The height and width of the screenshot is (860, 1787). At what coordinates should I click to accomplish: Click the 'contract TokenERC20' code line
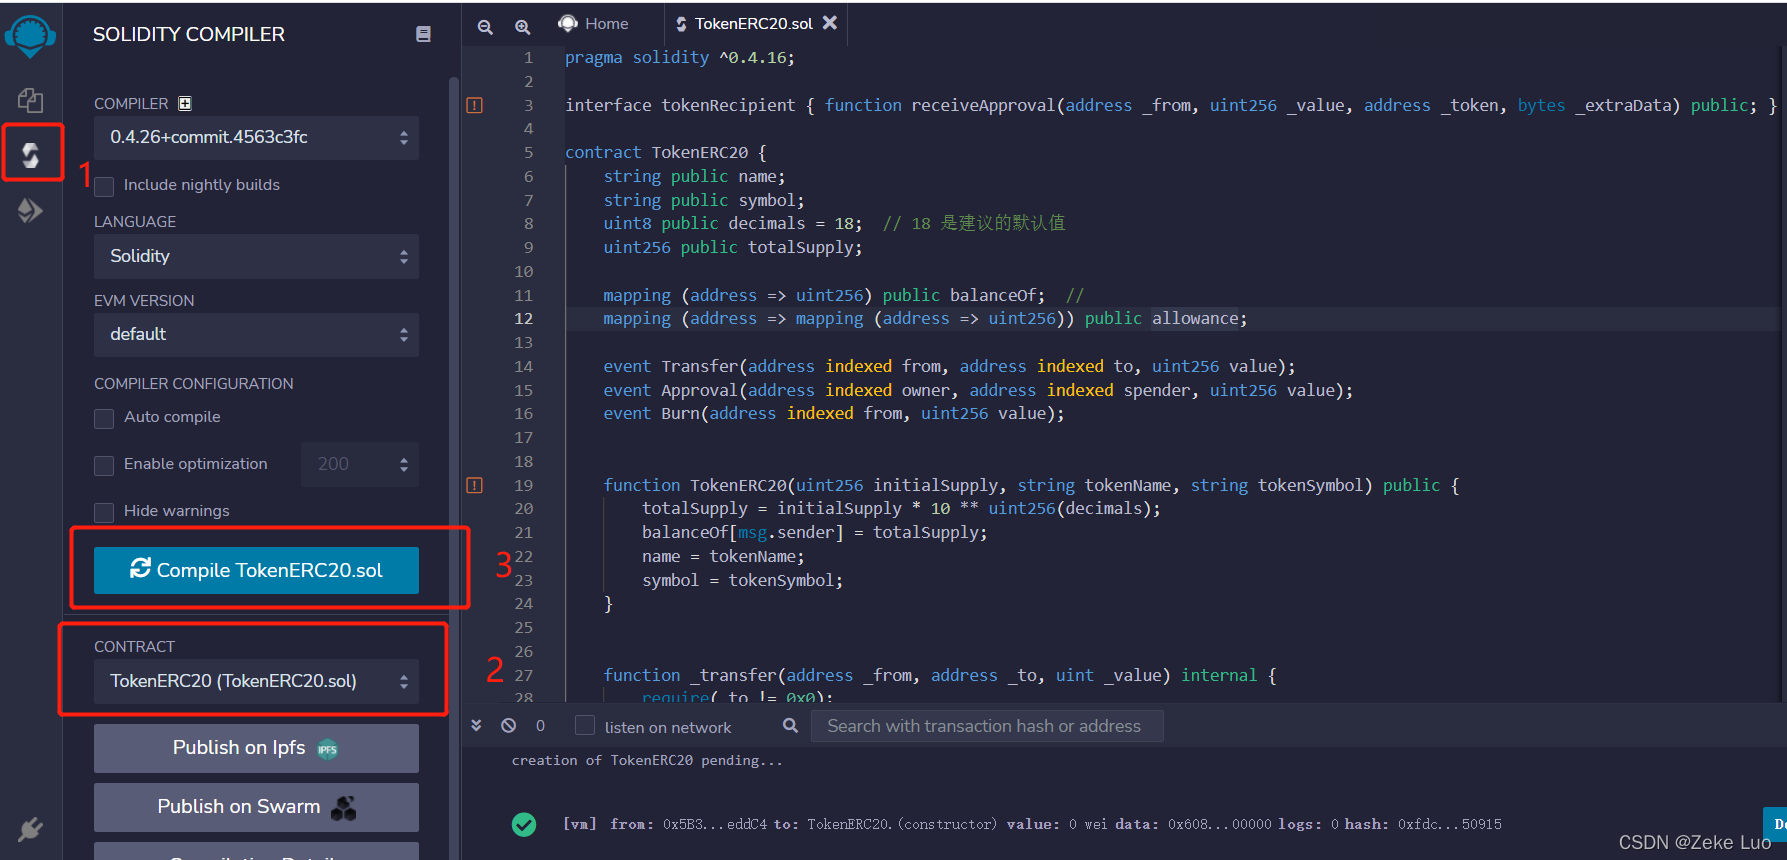(666, 152)
